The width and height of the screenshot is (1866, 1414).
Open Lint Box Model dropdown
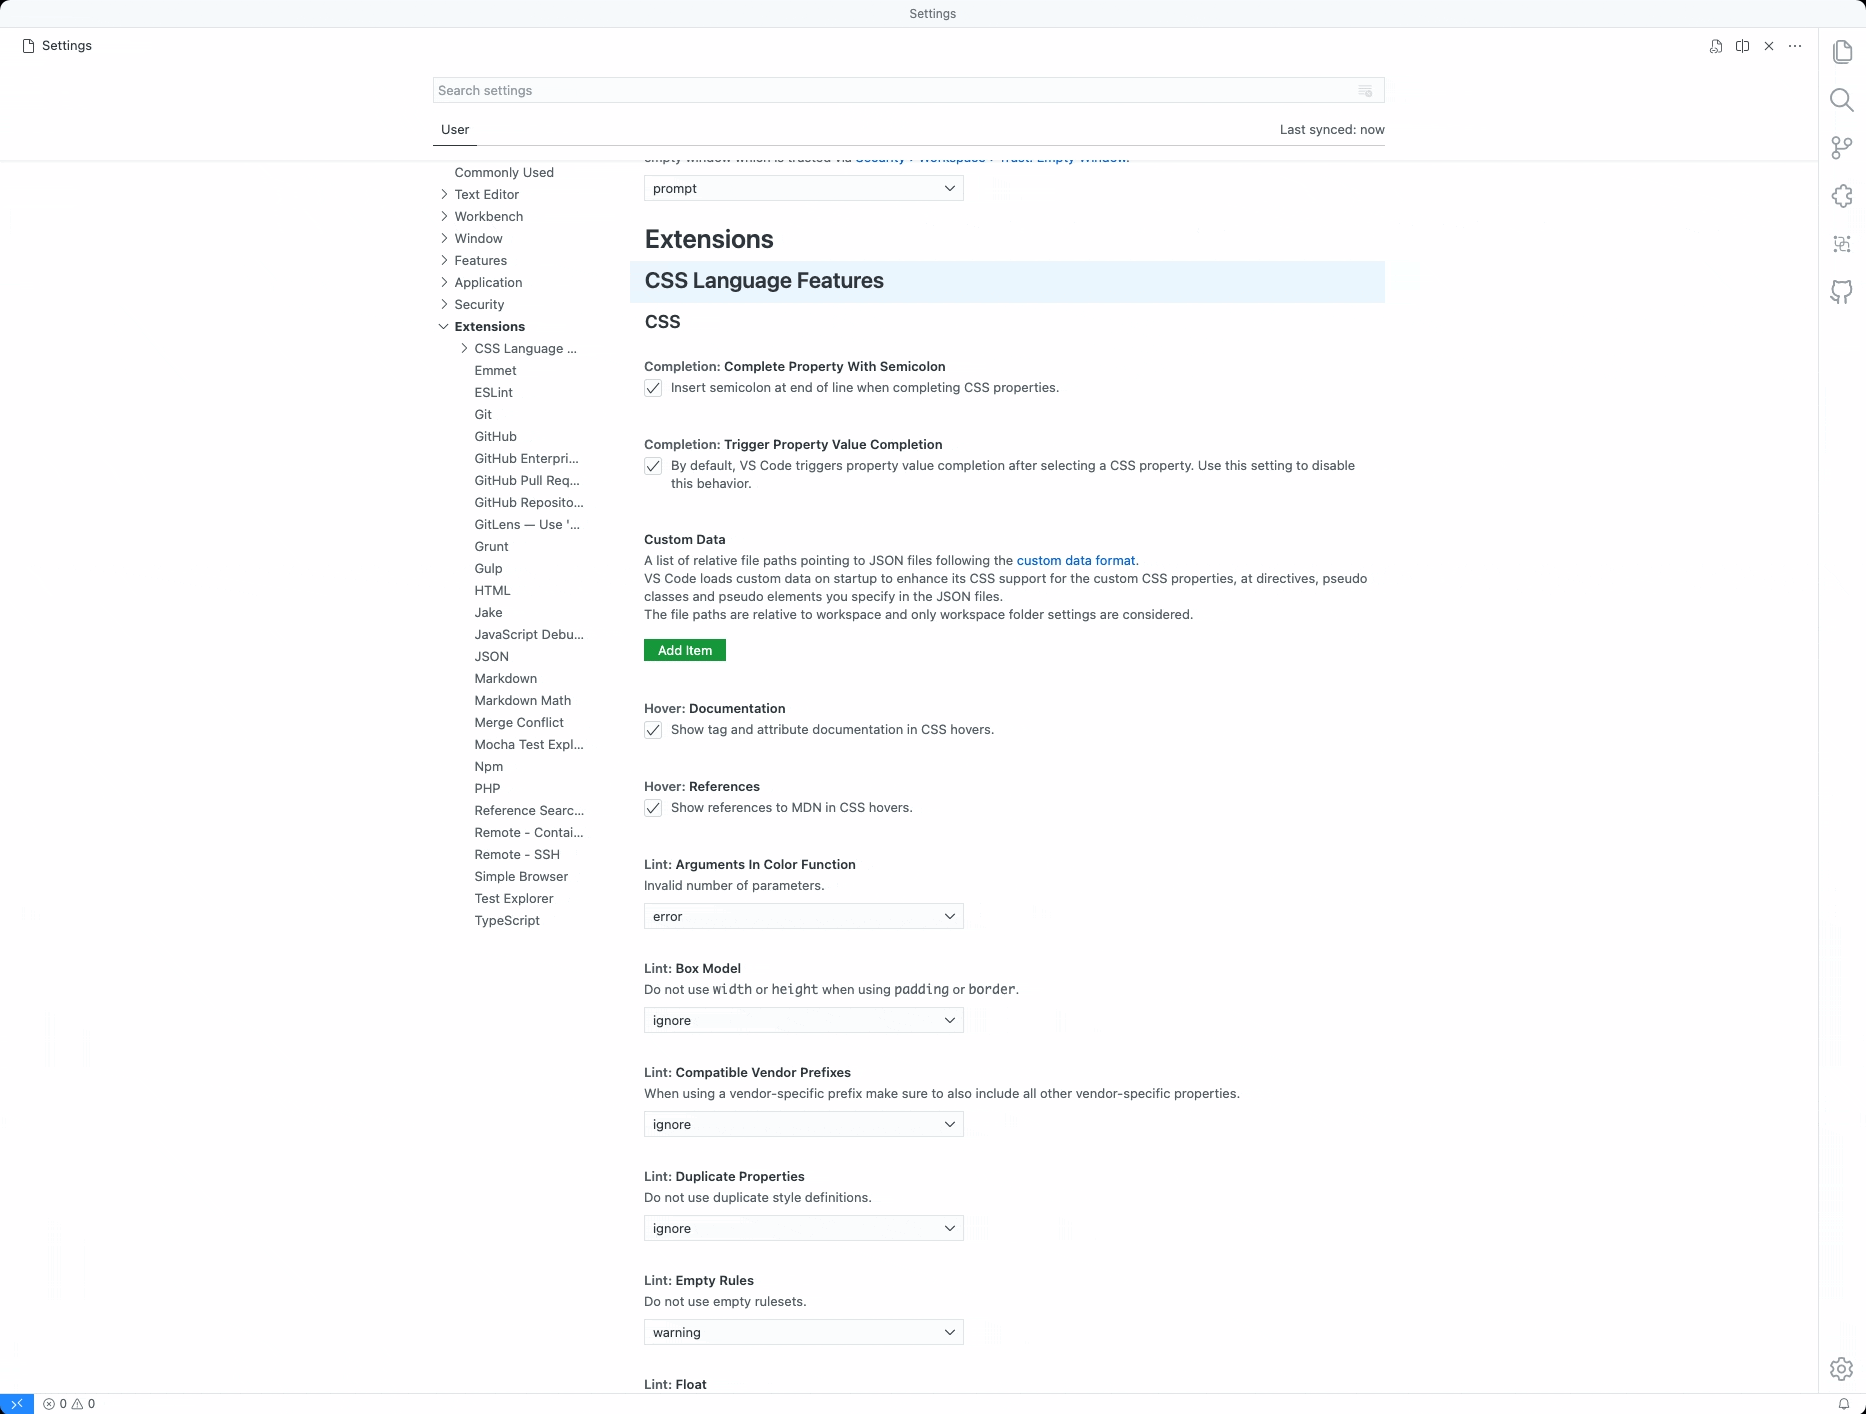click(x=804, y=1020)
